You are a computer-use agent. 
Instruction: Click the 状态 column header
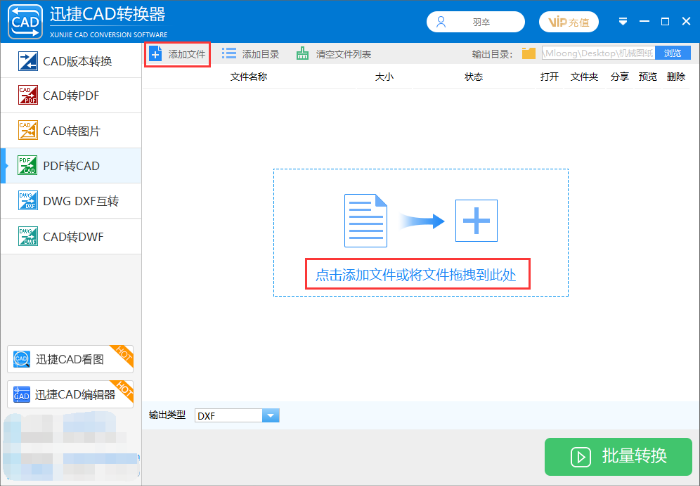coord(474,77)
